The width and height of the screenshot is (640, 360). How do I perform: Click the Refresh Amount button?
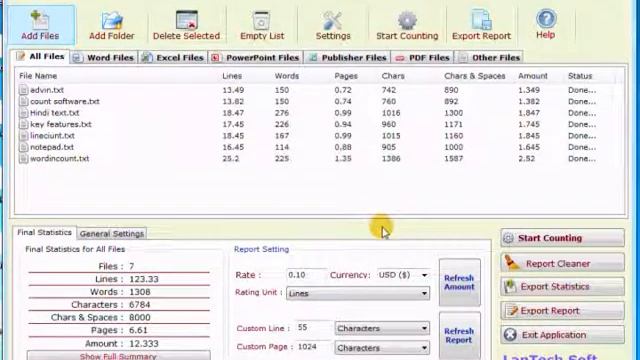[x=460, y=282]
